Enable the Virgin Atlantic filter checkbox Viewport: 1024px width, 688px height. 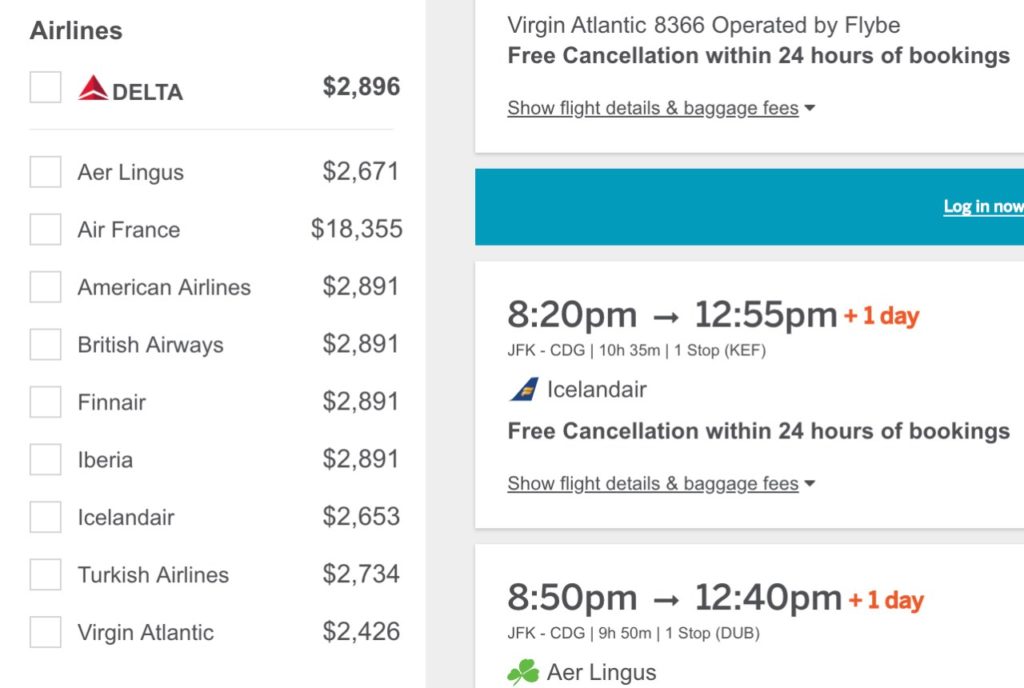pos(44,632)
